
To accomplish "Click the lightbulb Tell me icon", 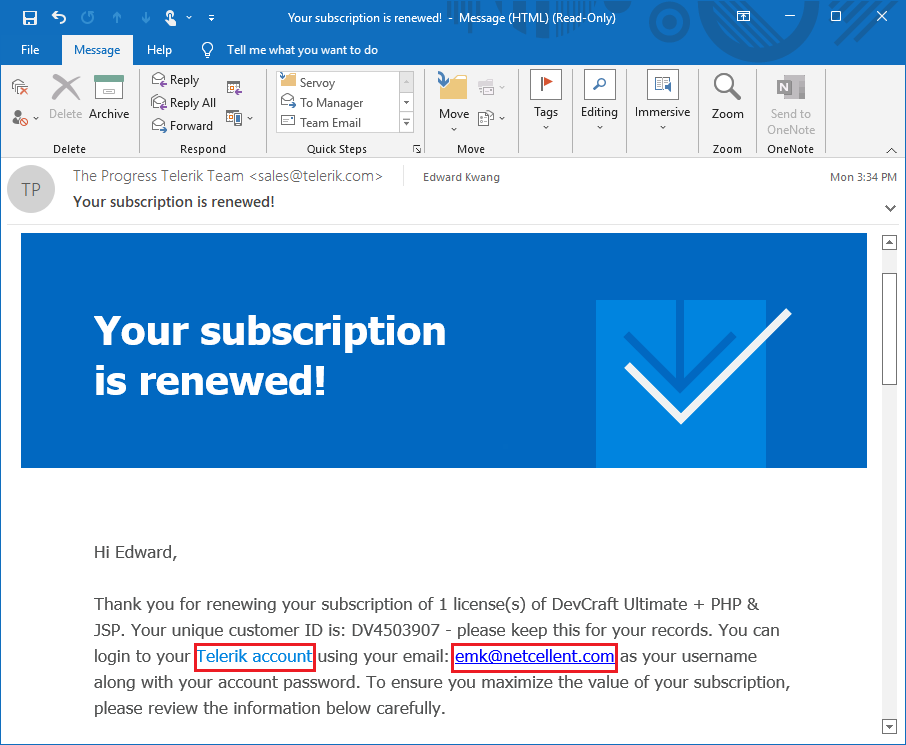I will [207, 50].
